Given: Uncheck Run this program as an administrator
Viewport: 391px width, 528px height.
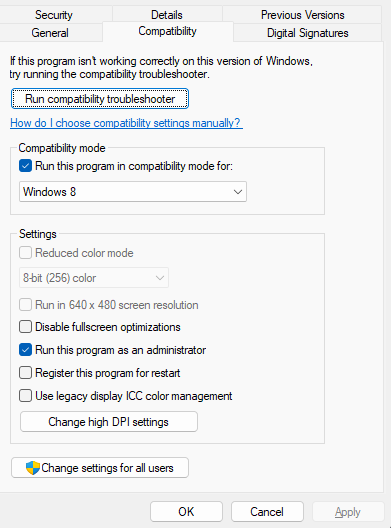Looking at the screenshot, I should click(26, 350).
